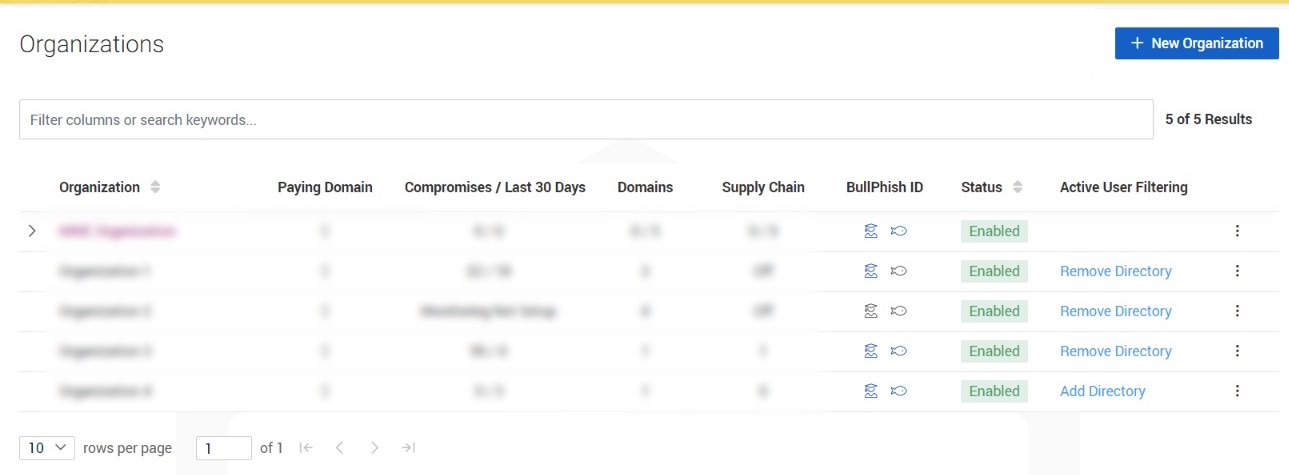Click BullPhish phishing fish icon in second row
The width and height of the screenshot is (1289, 475).
pos(898,271)
